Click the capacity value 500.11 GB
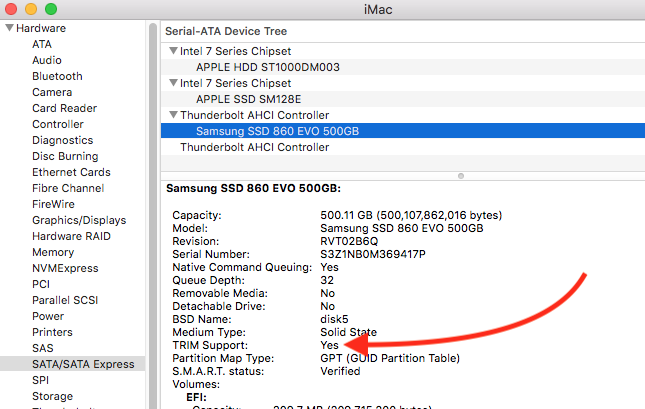 [411, 215]
